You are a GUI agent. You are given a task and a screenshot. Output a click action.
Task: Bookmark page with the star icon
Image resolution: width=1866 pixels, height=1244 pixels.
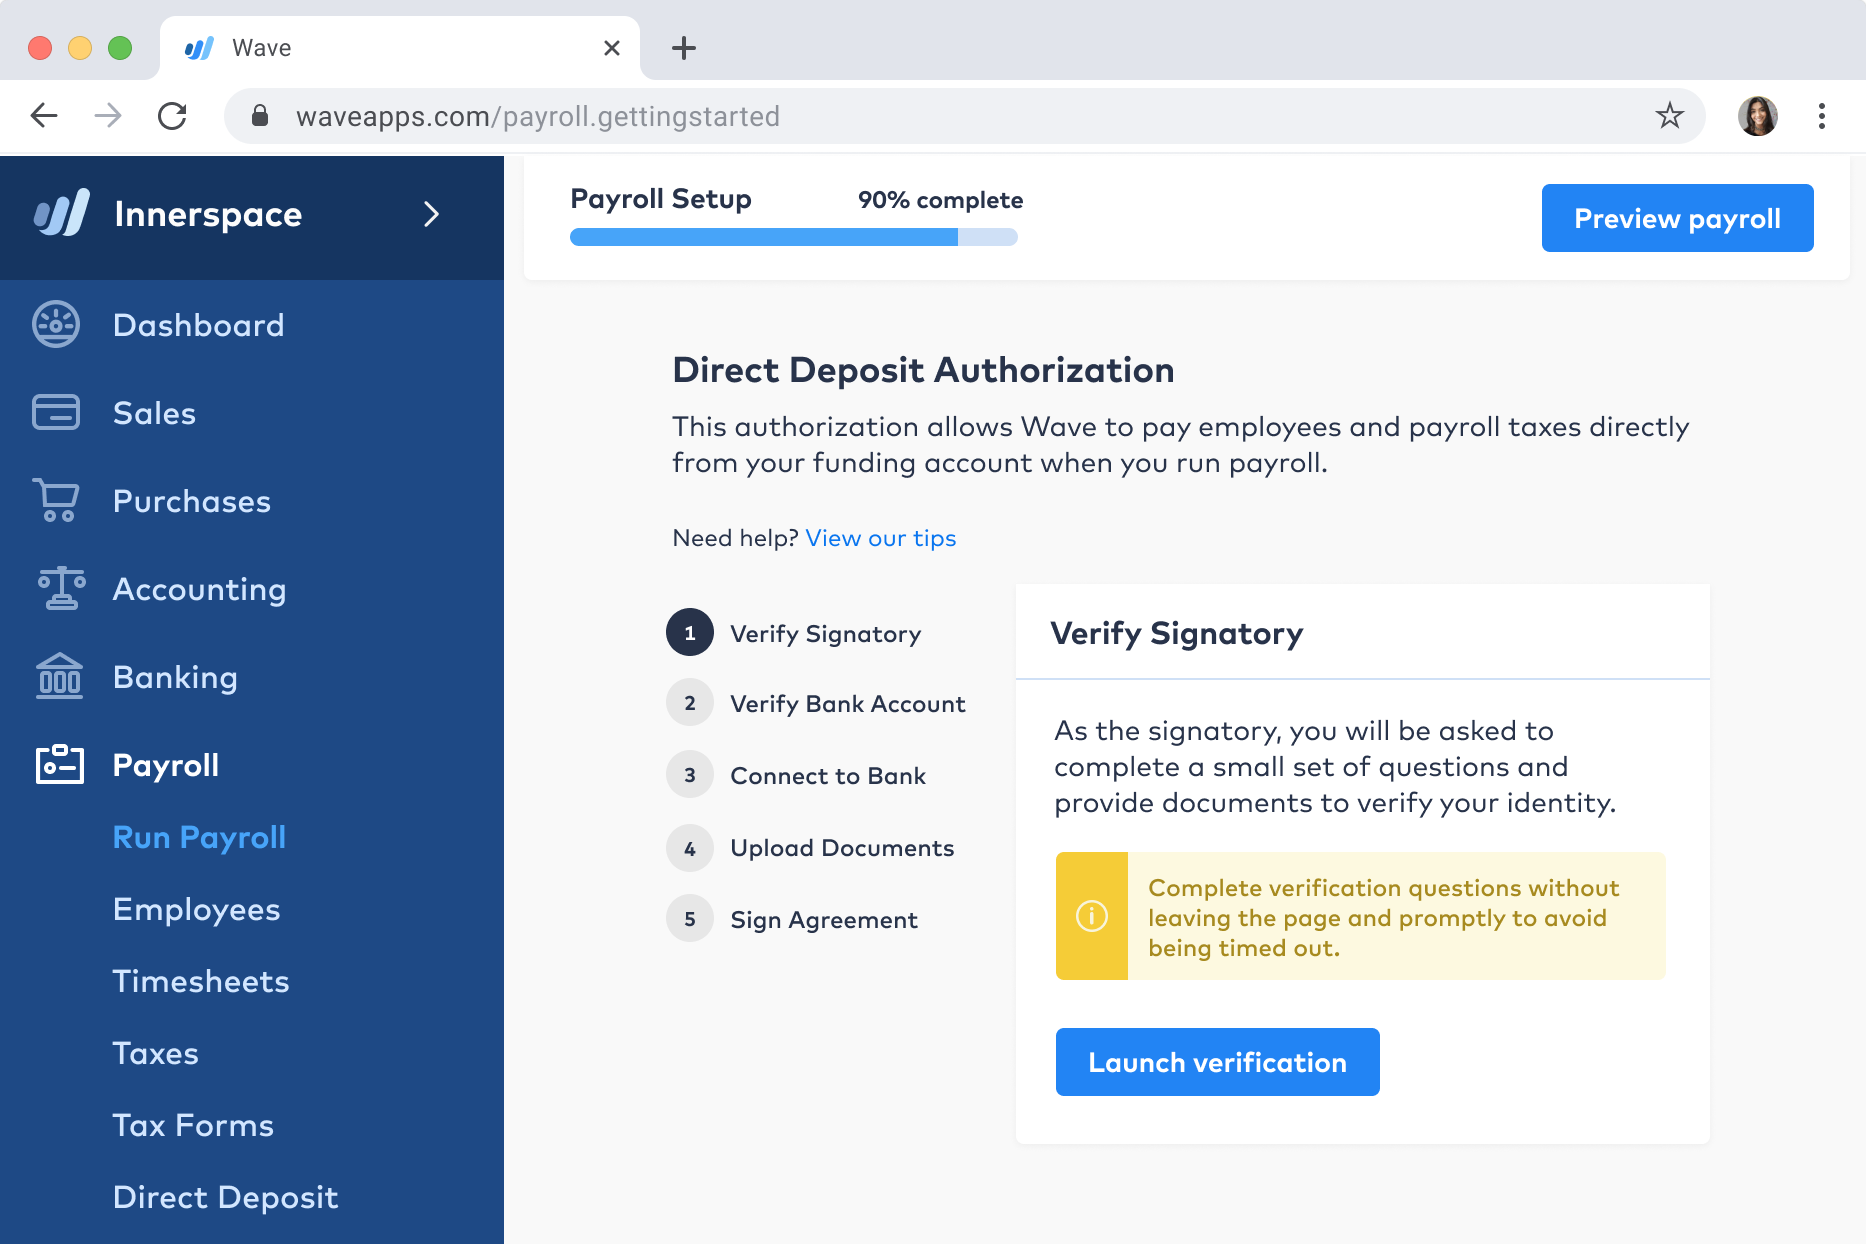point(1669,116)
